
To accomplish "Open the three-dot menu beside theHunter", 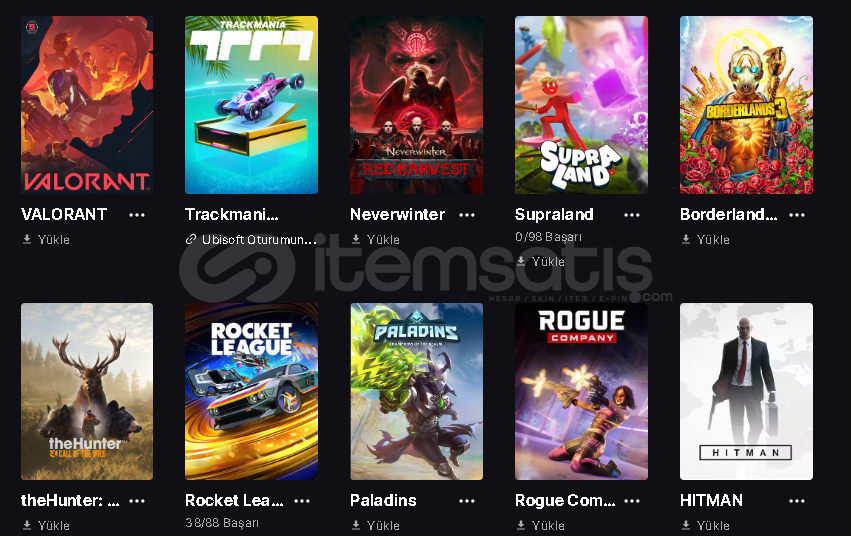I will click(137, 501).
